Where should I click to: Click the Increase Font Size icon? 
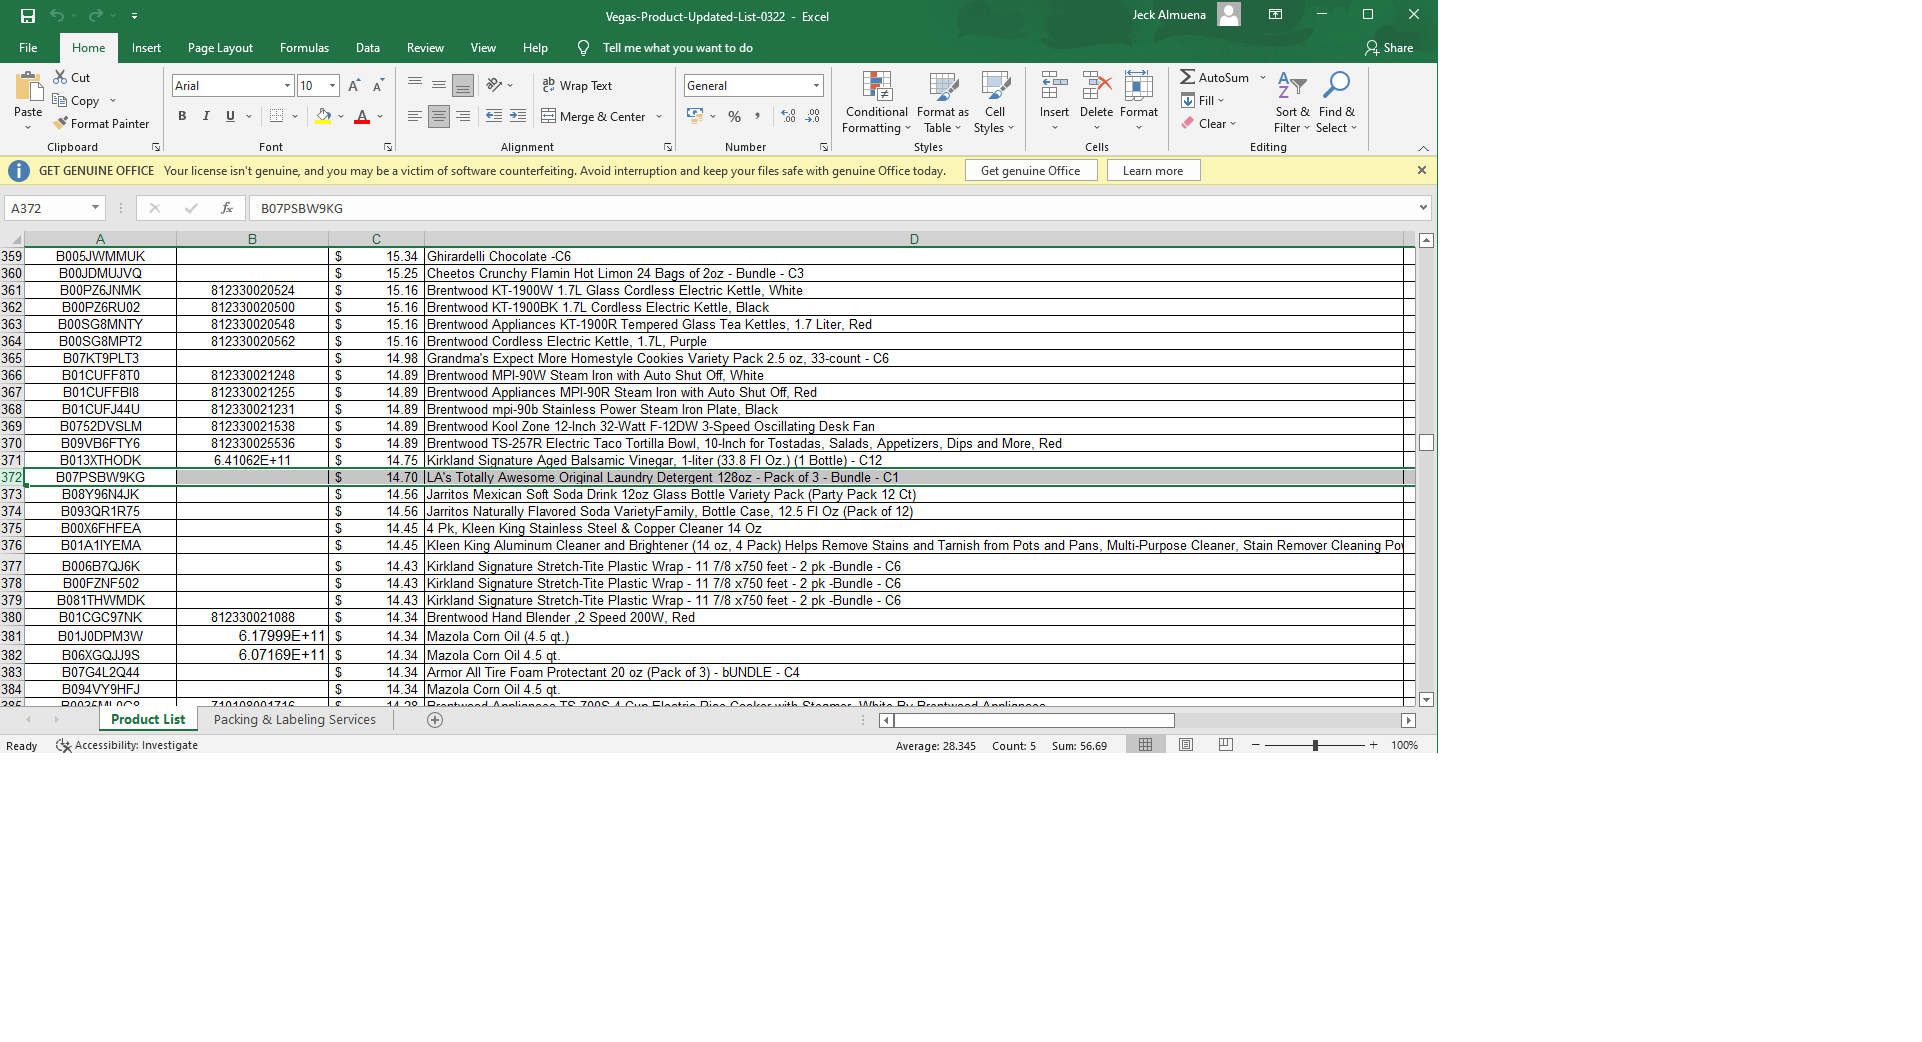click(354, 86)
